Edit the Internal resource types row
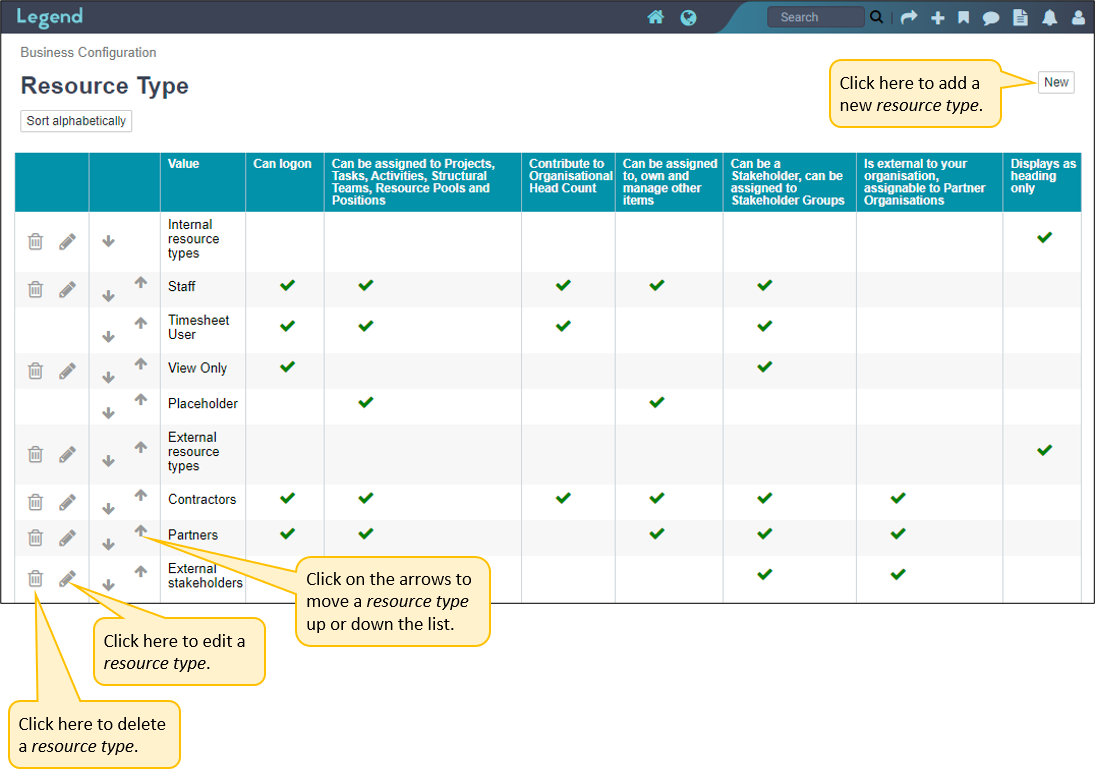The image size is (1095, 769). tap(67, 242)
